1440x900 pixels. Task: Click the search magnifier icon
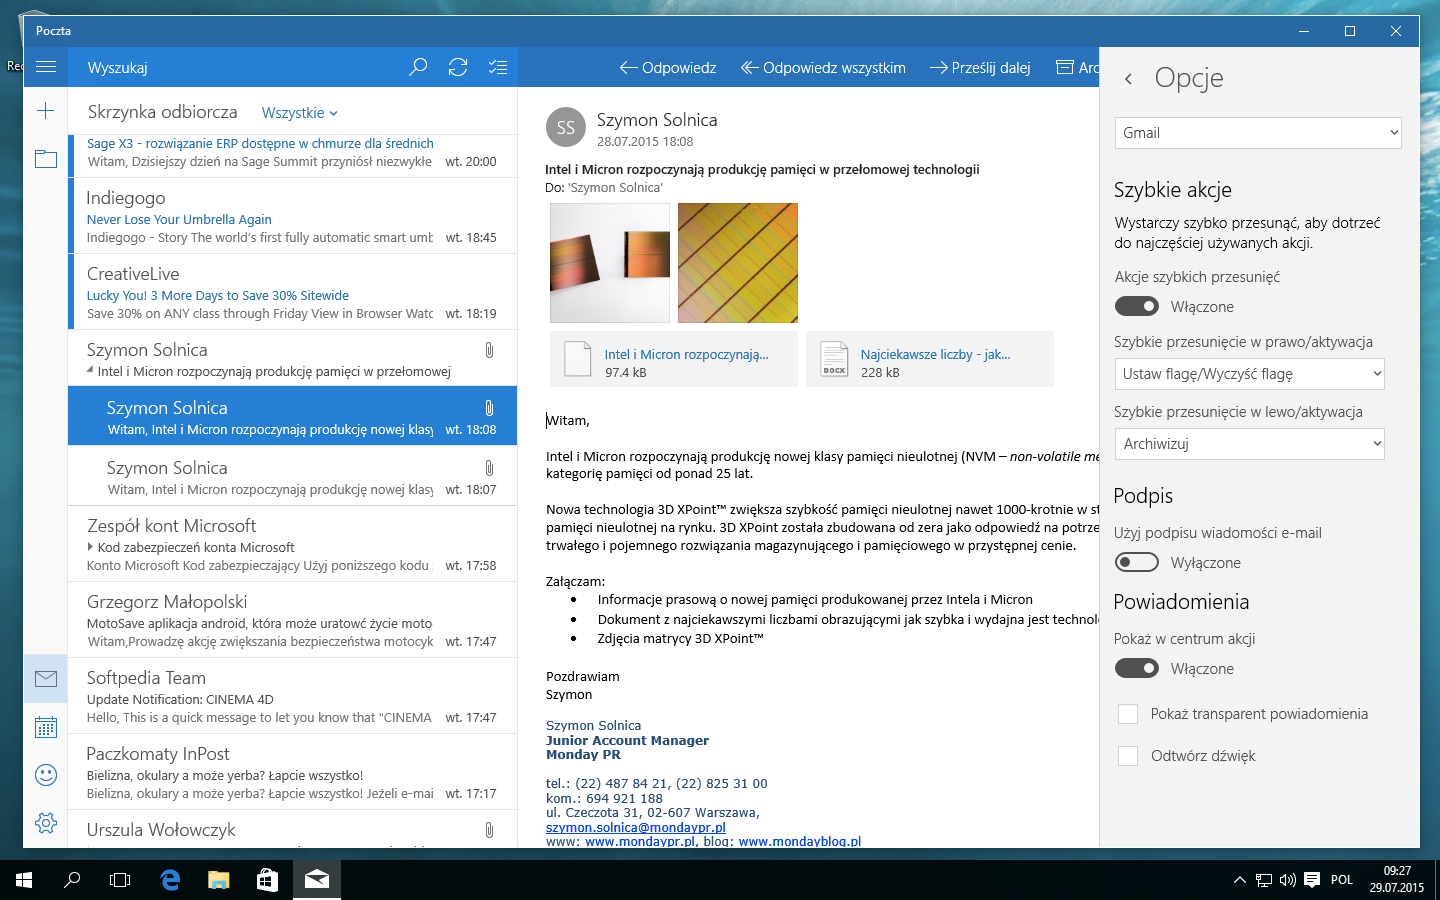click(x=418, y=67)
